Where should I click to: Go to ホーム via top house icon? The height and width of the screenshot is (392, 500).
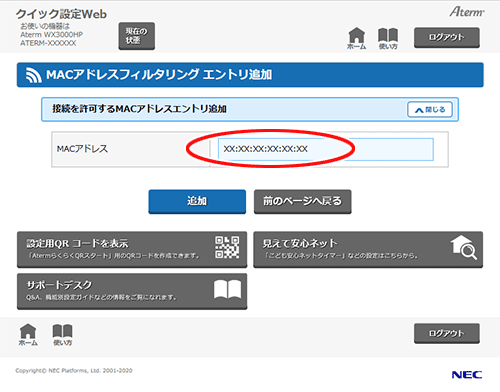click(356, 38)
